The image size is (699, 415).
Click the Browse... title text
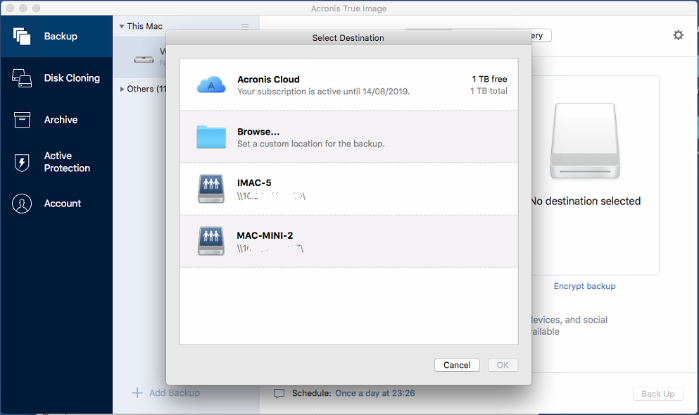pyautogui.click(x=259, y=131)
